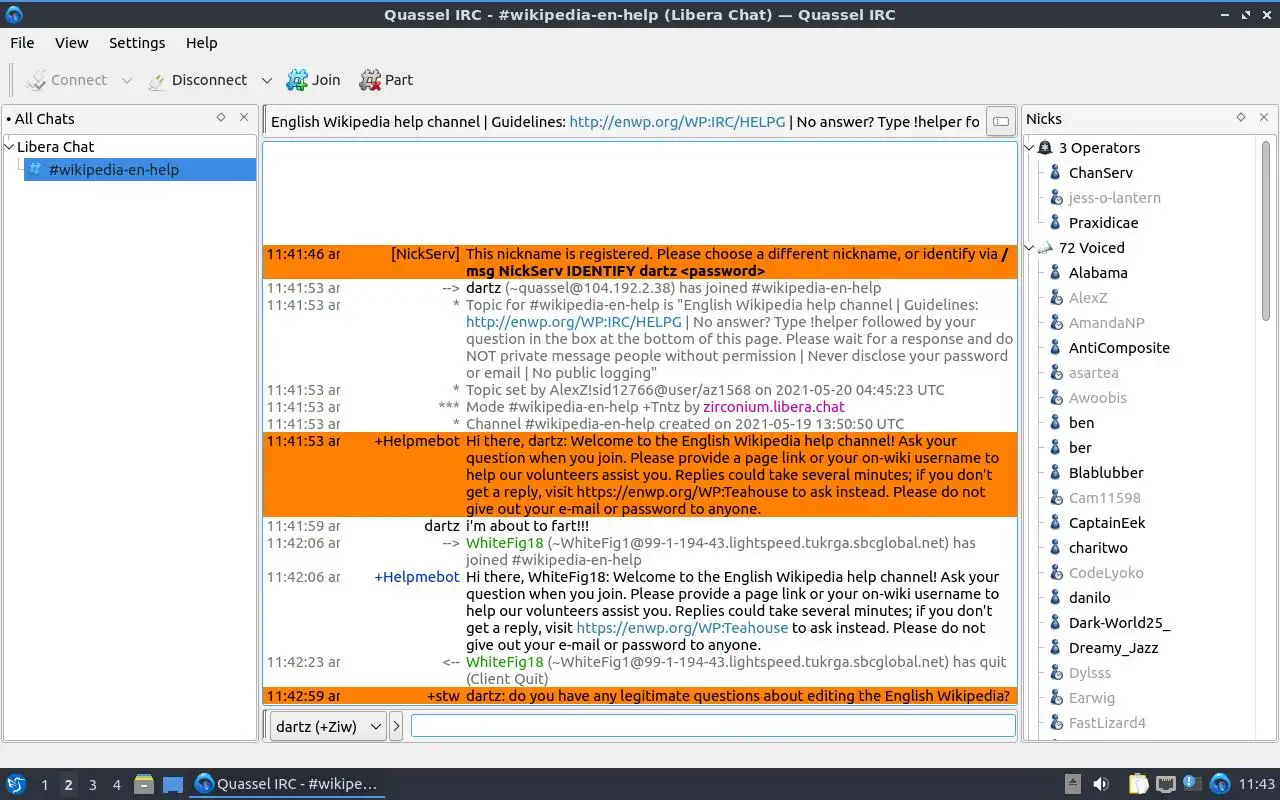Click the operators group icon
Viewport: 1280px width, 800px height.
[1045, 148]
